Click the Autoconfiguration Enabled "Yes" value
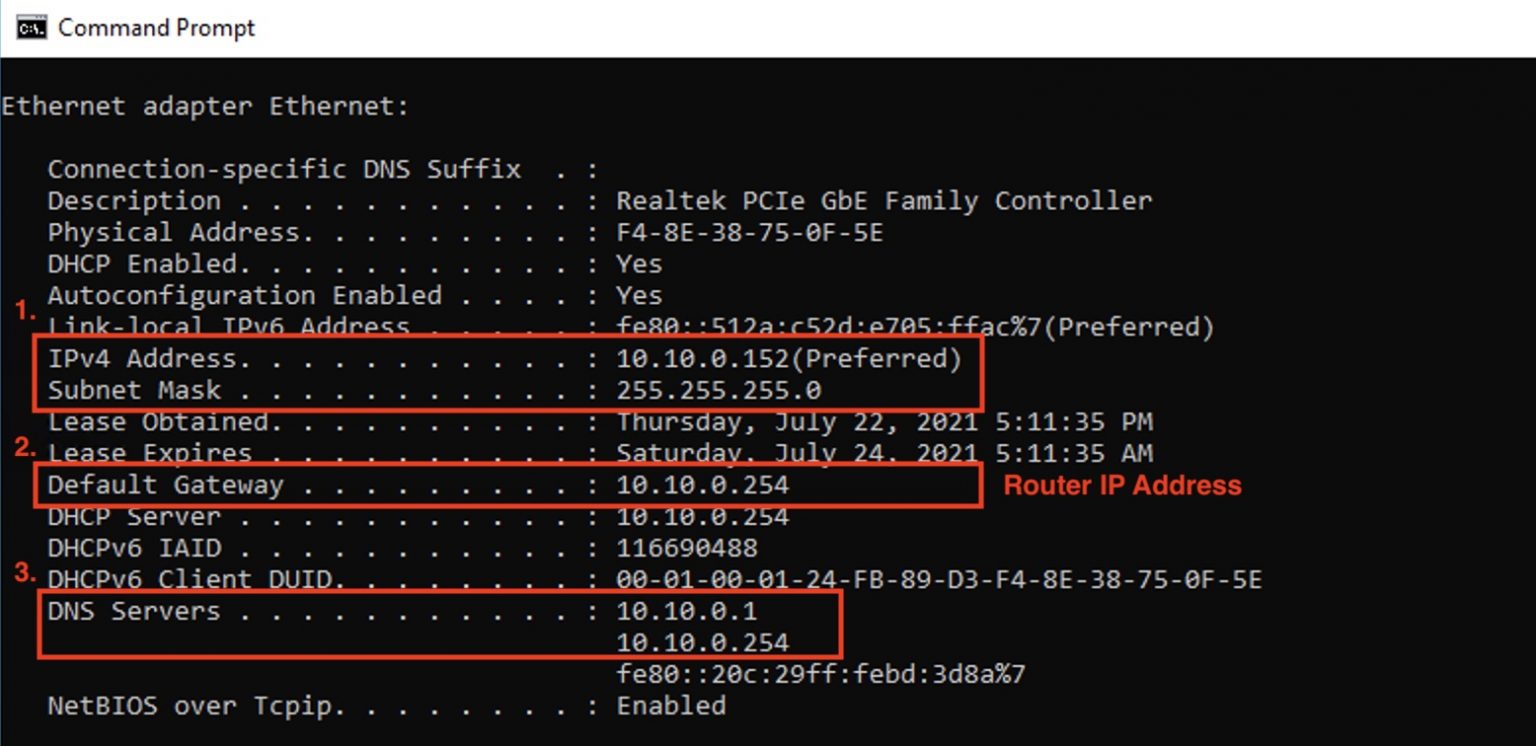 click(x=639, y=296)
